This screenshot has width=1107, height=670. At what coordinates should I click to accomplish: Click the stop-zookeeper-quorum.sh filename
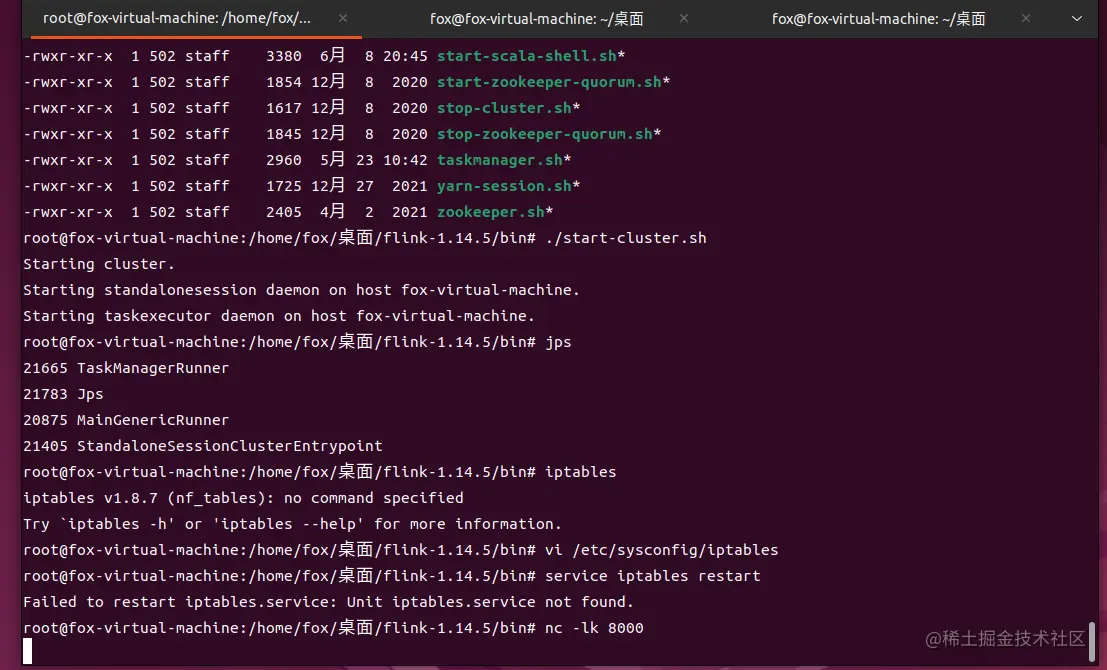coord(544,134)
